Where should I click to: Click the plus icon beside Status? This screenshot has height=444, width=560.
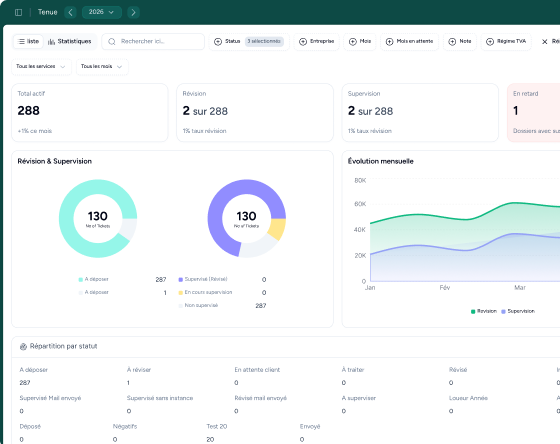(218, 42)
